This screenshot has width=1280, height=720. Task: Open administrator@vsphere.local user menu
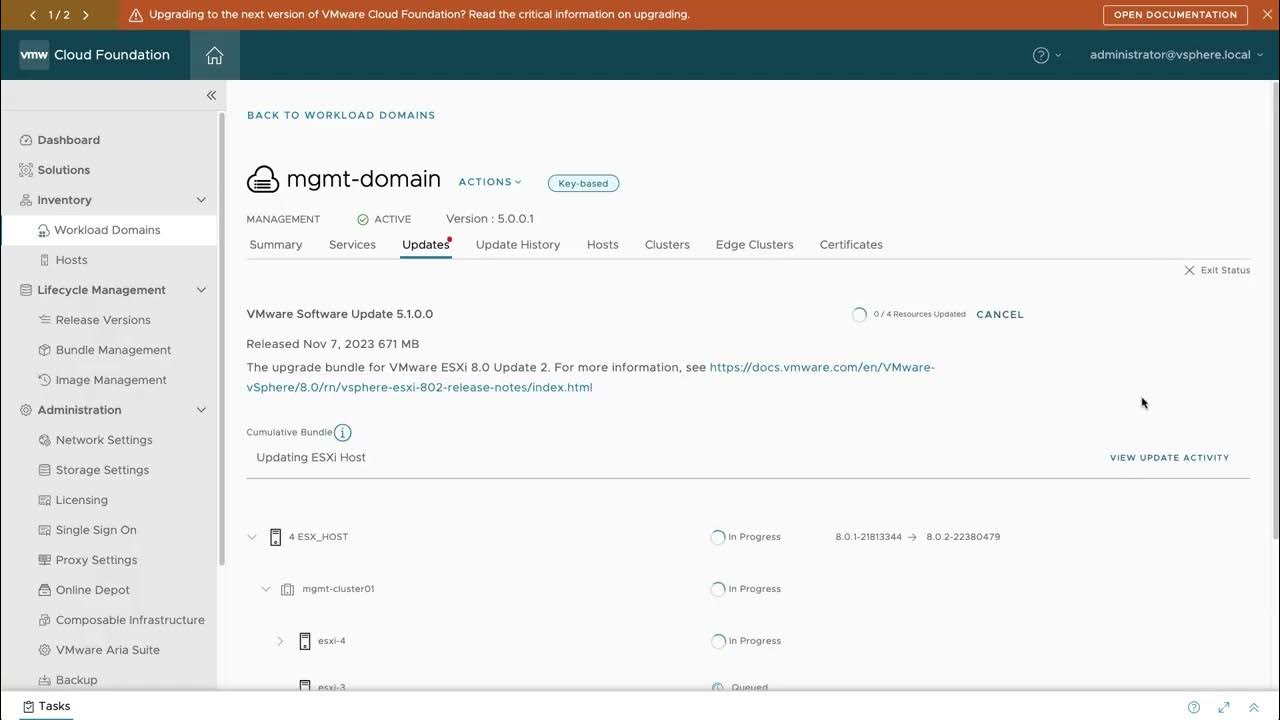tap(1176, 55)
